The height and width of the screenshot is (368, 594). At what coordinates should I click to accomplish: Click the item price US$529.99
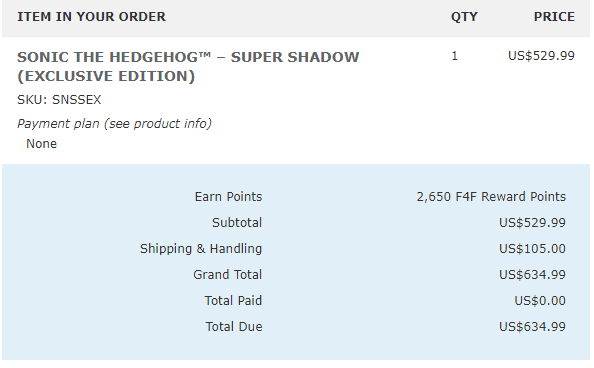coord(541,56)
